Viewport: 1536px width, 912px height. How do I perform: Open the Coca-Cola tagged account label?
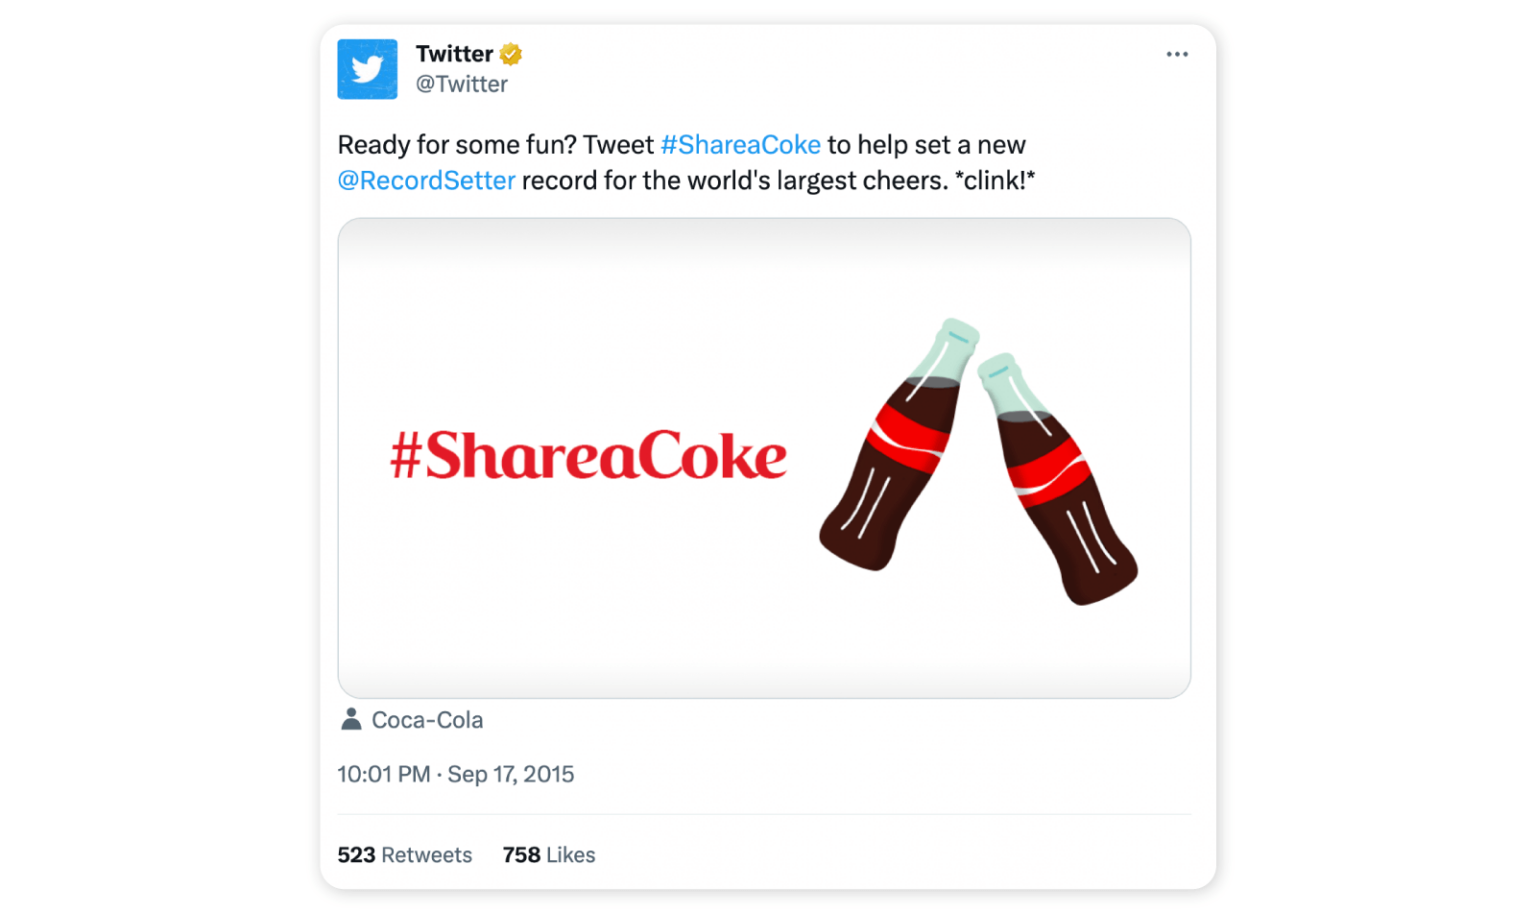point(427,720)
